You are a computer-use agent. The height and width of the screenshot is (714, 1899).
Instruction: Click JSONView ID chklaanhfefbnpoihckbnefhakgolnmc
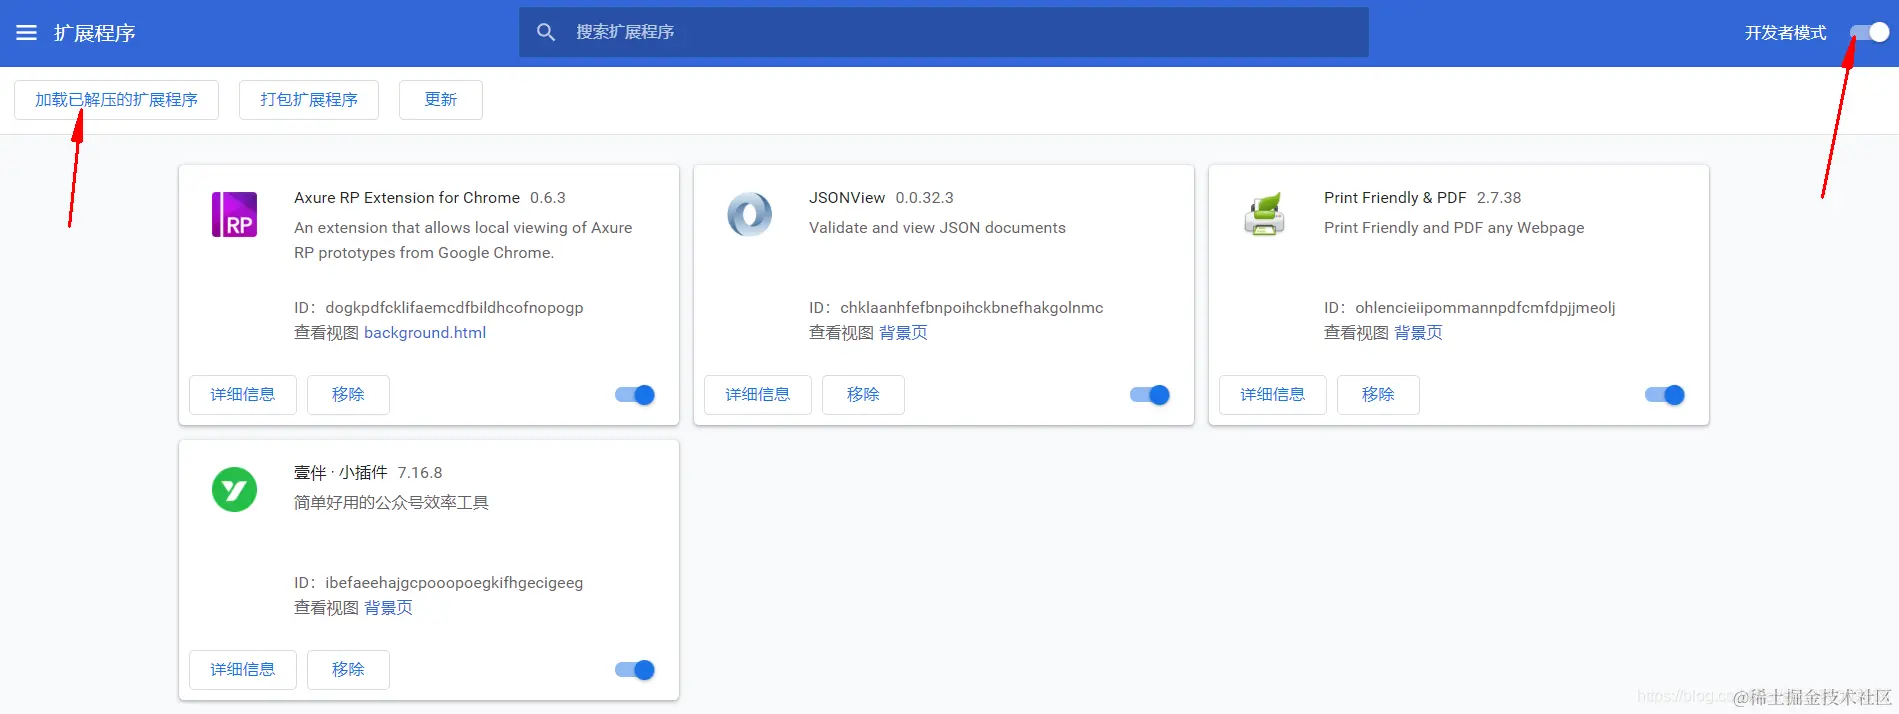point(972,308)
